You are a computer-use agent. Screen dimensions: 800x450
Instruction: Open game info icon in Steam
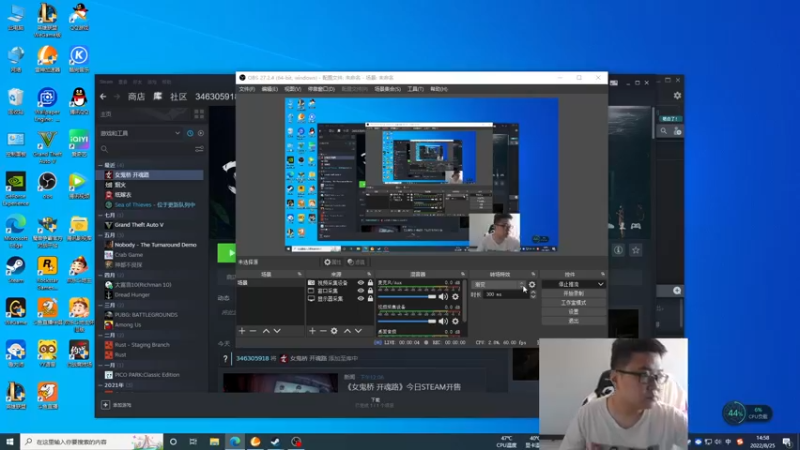click(618, 250)
